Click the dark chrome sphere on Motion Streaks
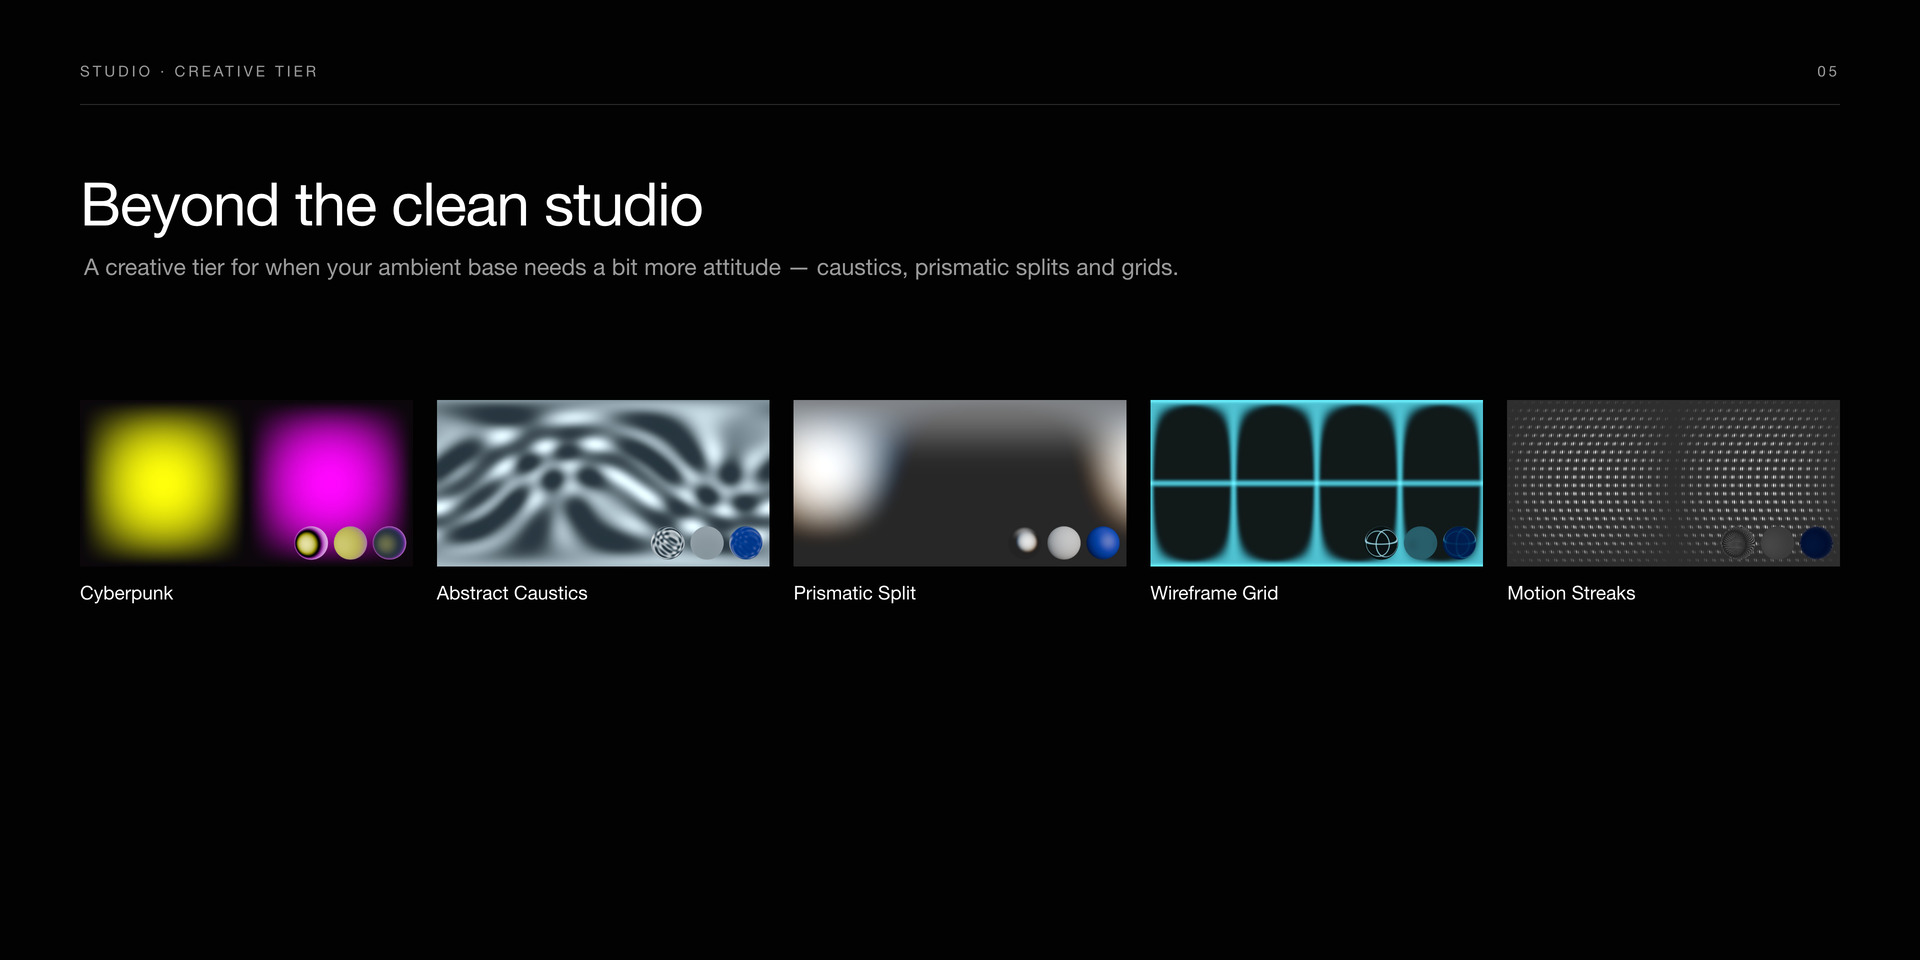The height and width of the screenshot is (960, 1920). point(1738,543)
